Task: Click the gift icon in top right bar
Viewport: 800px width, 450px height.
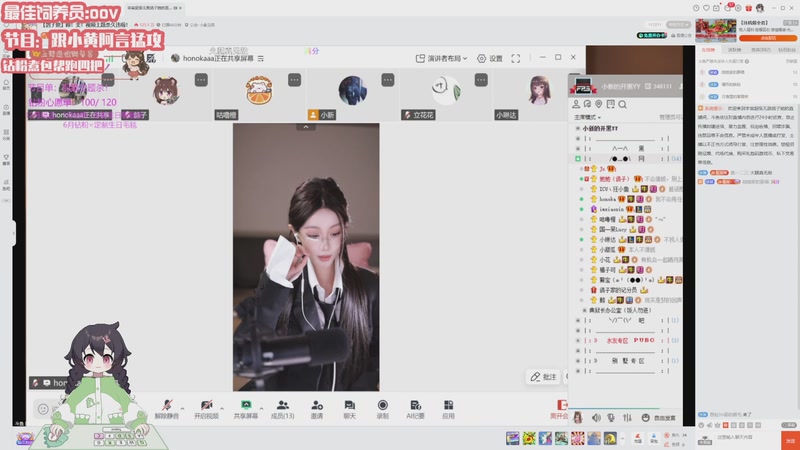Action: click(x=748, y=8)
